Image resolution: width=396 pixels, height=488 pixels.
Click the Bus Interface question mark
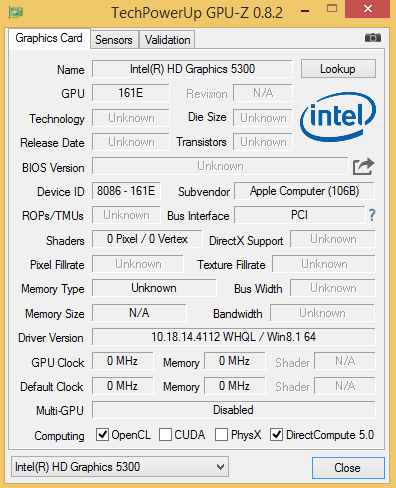coord(372,215)
